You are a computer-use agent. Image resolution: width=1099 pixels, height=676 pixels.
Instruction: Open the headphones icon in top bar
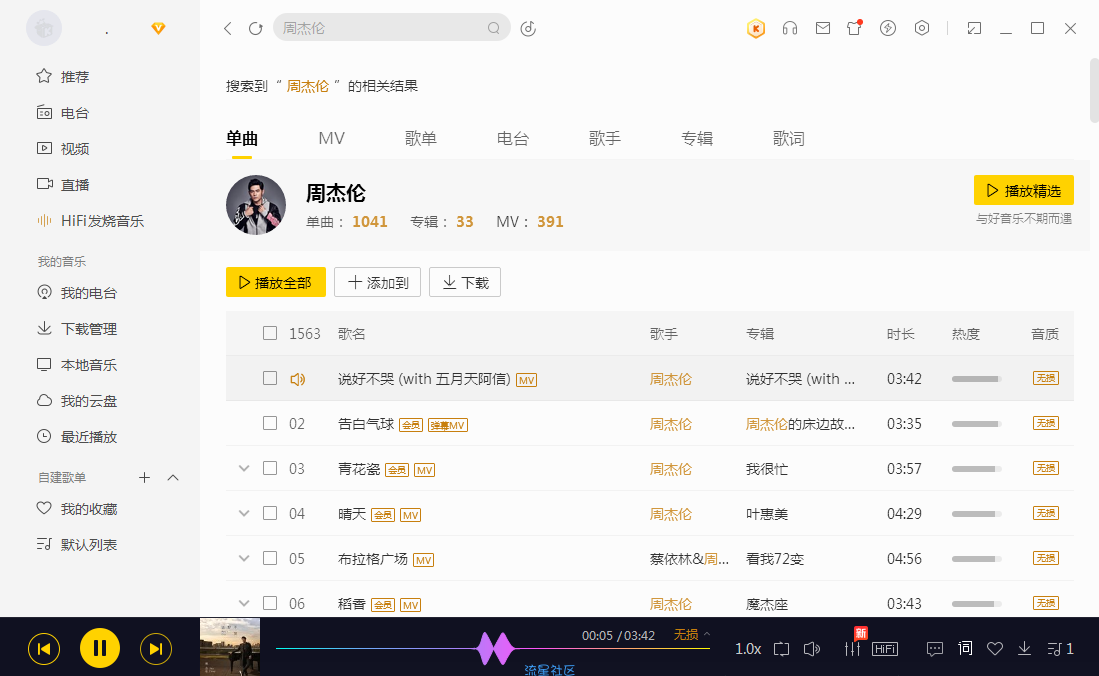(790, 28)
